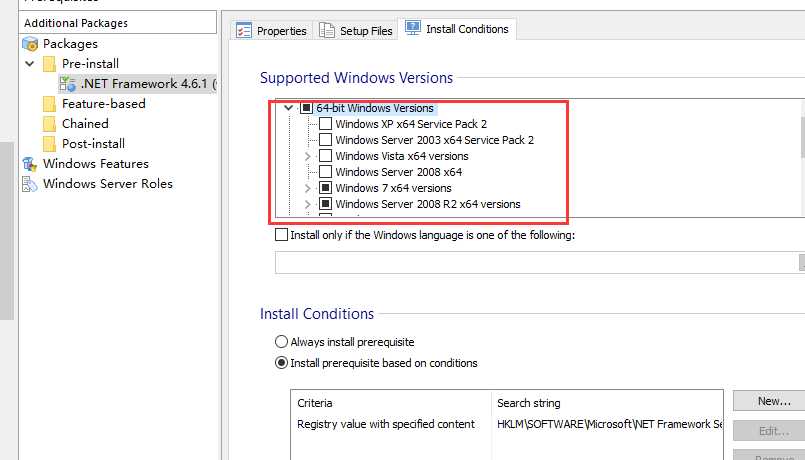The height and width of the screenshot is (460, 805).
Task: Select the Post-install folder icon
Action: tap(50, 144)
